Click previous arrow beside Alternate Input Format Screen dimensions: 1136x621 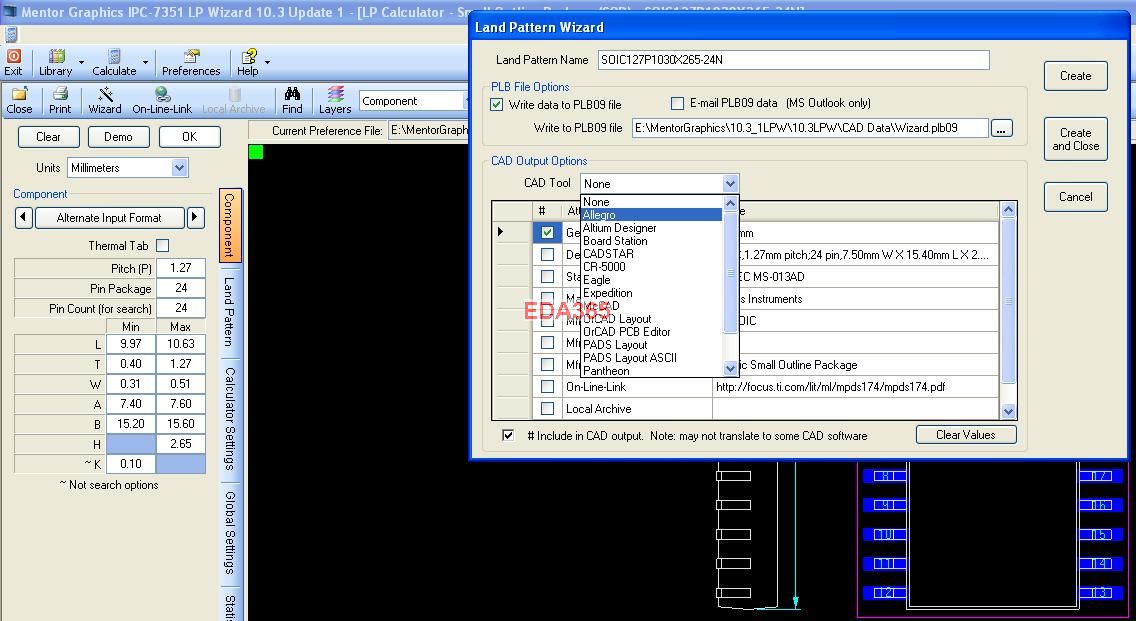click(24, 217)
